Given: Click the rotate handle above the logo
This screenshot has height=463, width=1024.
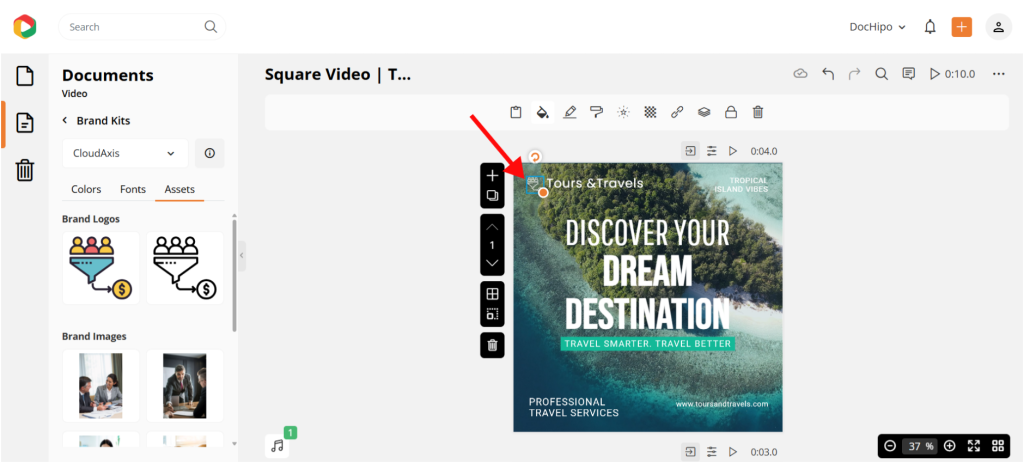Looking at the screenshot, I should (535, 157).
